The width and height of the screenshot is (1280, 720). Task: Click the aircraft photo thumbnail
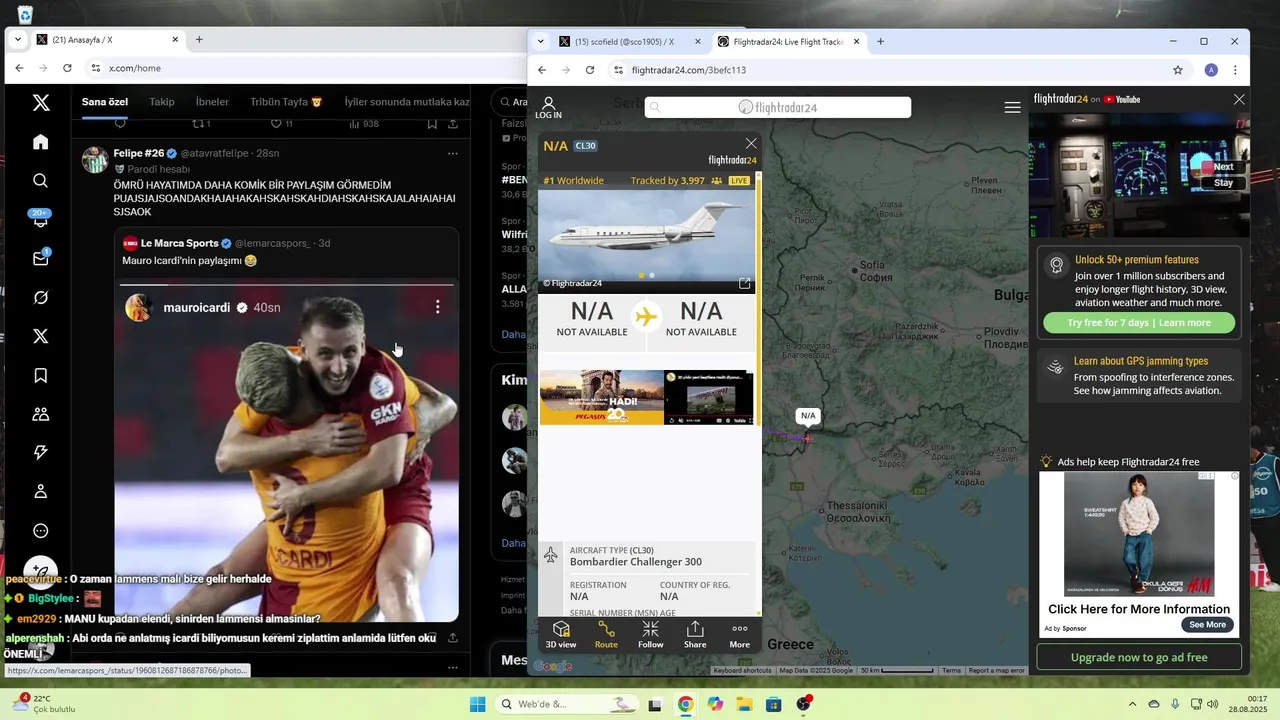click(x=647, y=241)
